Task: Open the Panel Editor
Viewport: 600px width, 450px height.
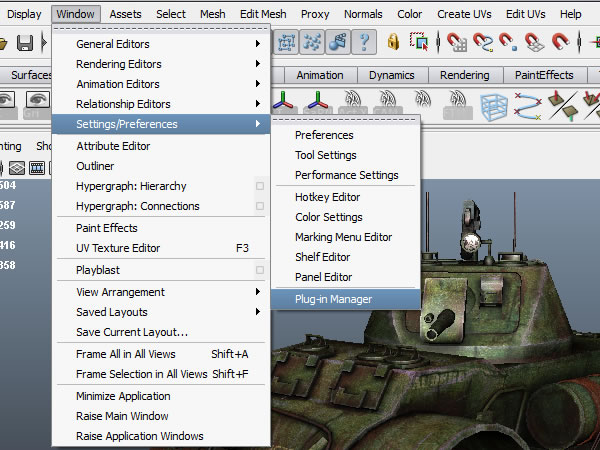Action: (346, 277)
